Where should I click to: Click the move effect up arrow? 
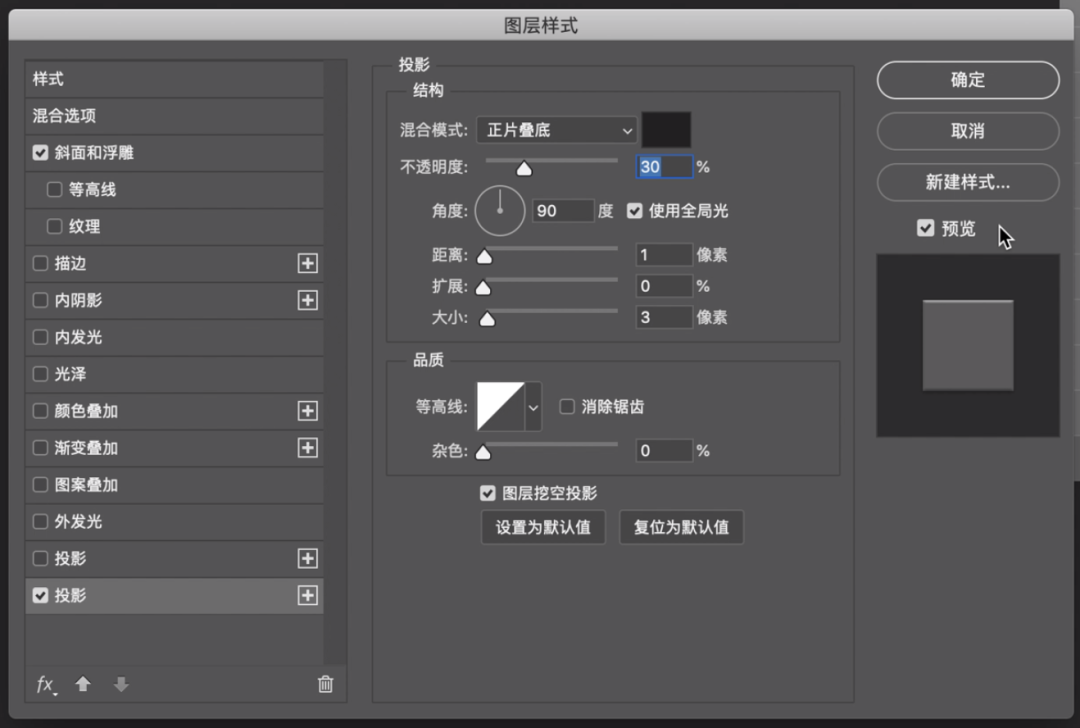click(83, 685)
